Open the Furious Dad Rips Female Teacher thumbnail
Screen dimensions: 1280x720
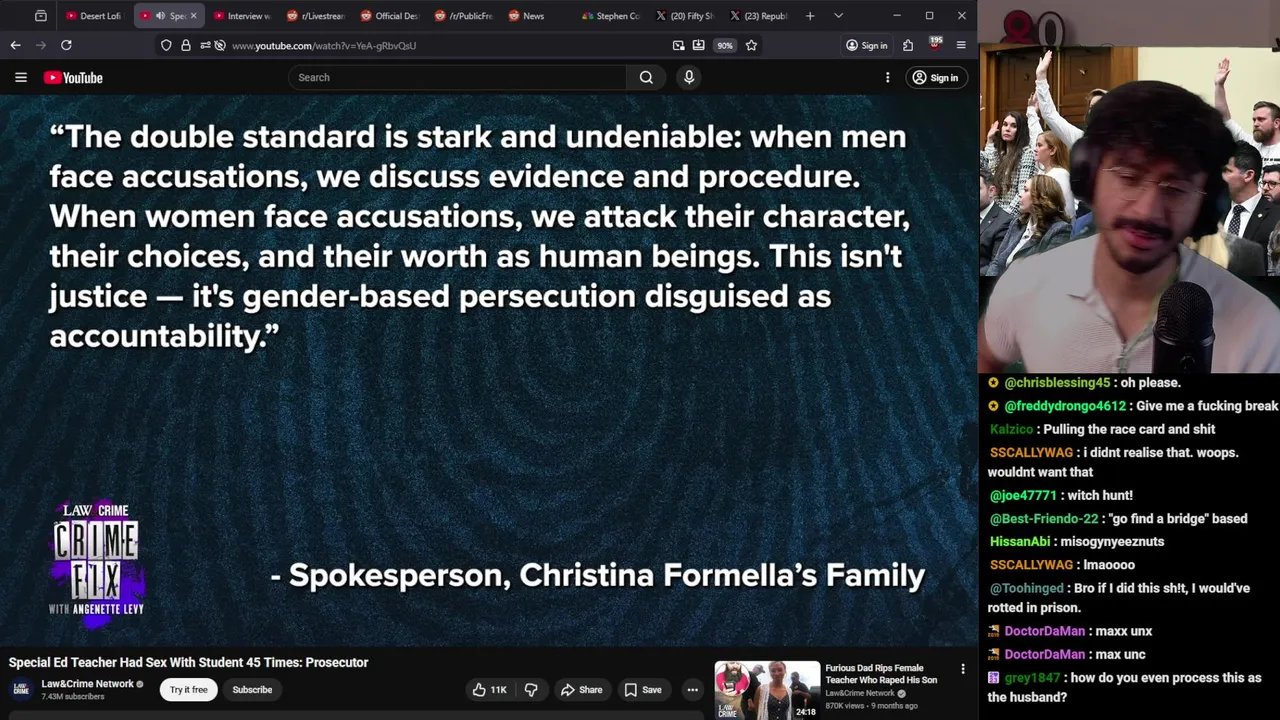[x=767, y=690]
